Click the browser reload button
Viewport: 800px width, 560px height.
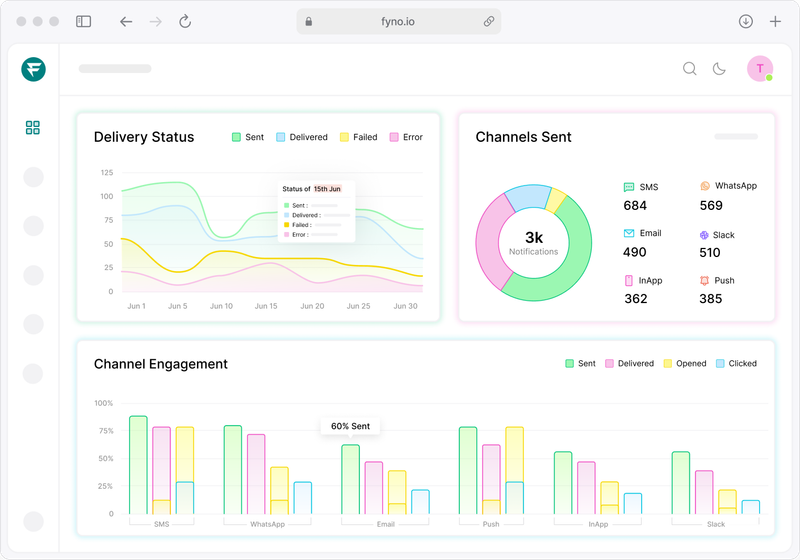coord(185,21)
